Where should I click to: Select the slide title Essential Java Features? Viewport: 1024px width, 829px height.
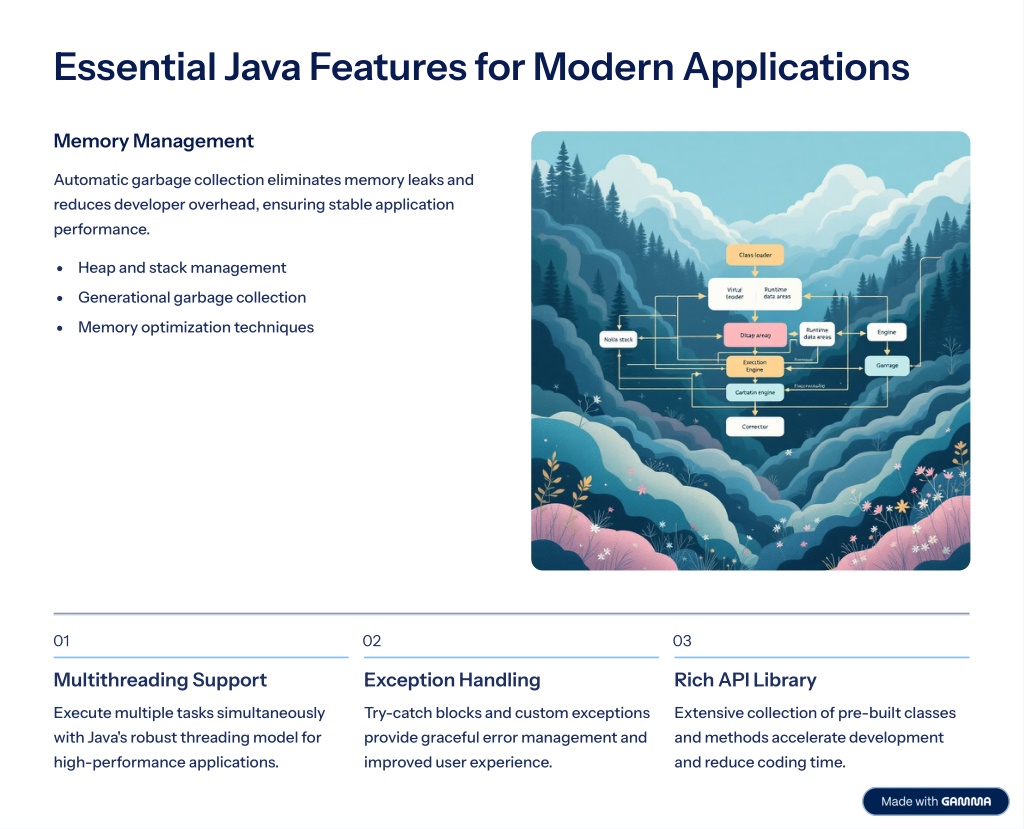(481, 67)
